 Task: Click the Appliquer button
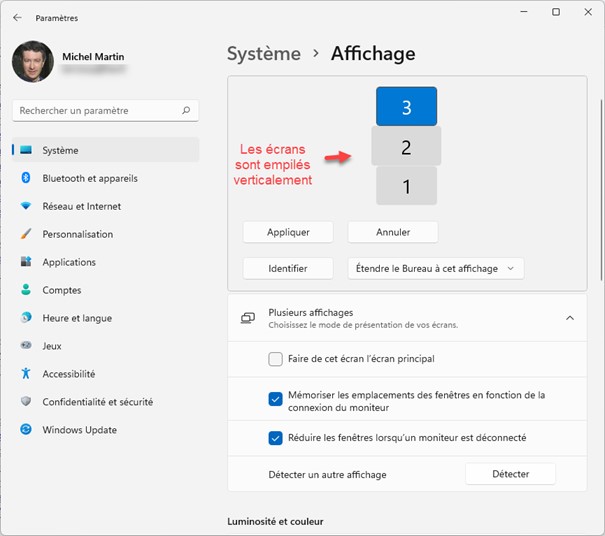point(288,232)
